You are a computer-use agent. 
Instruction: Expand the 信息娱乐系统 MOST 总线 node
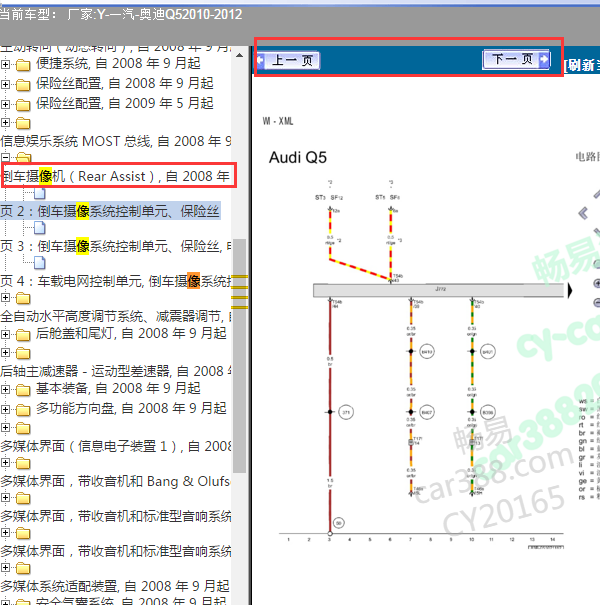5,123
